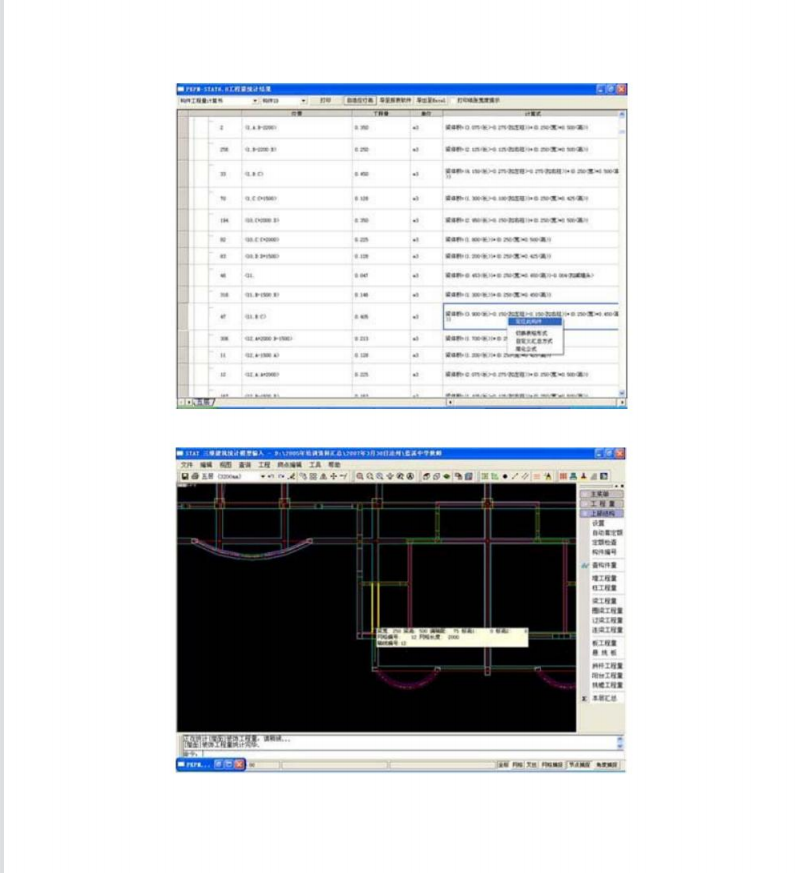The height and width of the screenshot is (873, 797).
Task: Click the 0.450 quantity cell
Action: point(382,174)
